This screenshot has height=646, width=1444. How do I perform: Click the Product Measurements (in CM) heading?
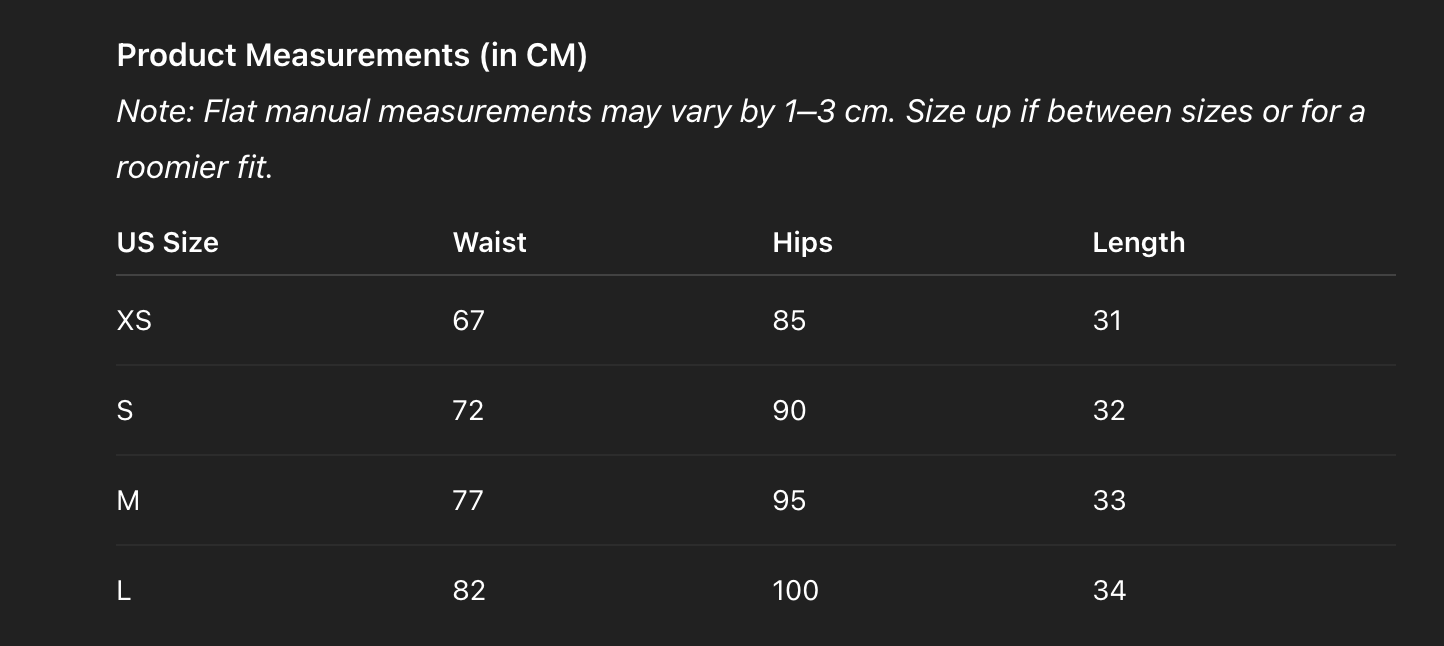coord(351,55)
